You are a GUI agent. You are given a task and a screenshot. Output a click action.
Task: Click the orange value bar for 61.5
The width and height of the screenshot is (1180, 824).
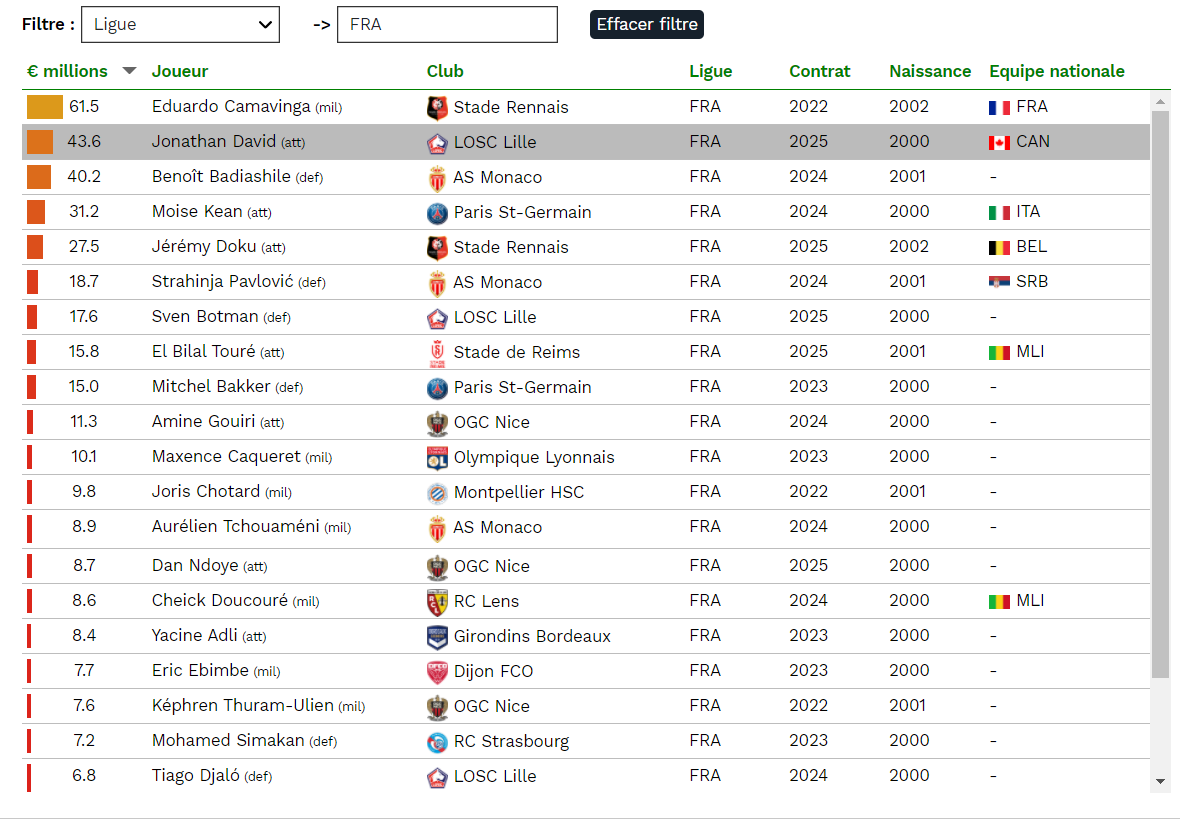45,107
